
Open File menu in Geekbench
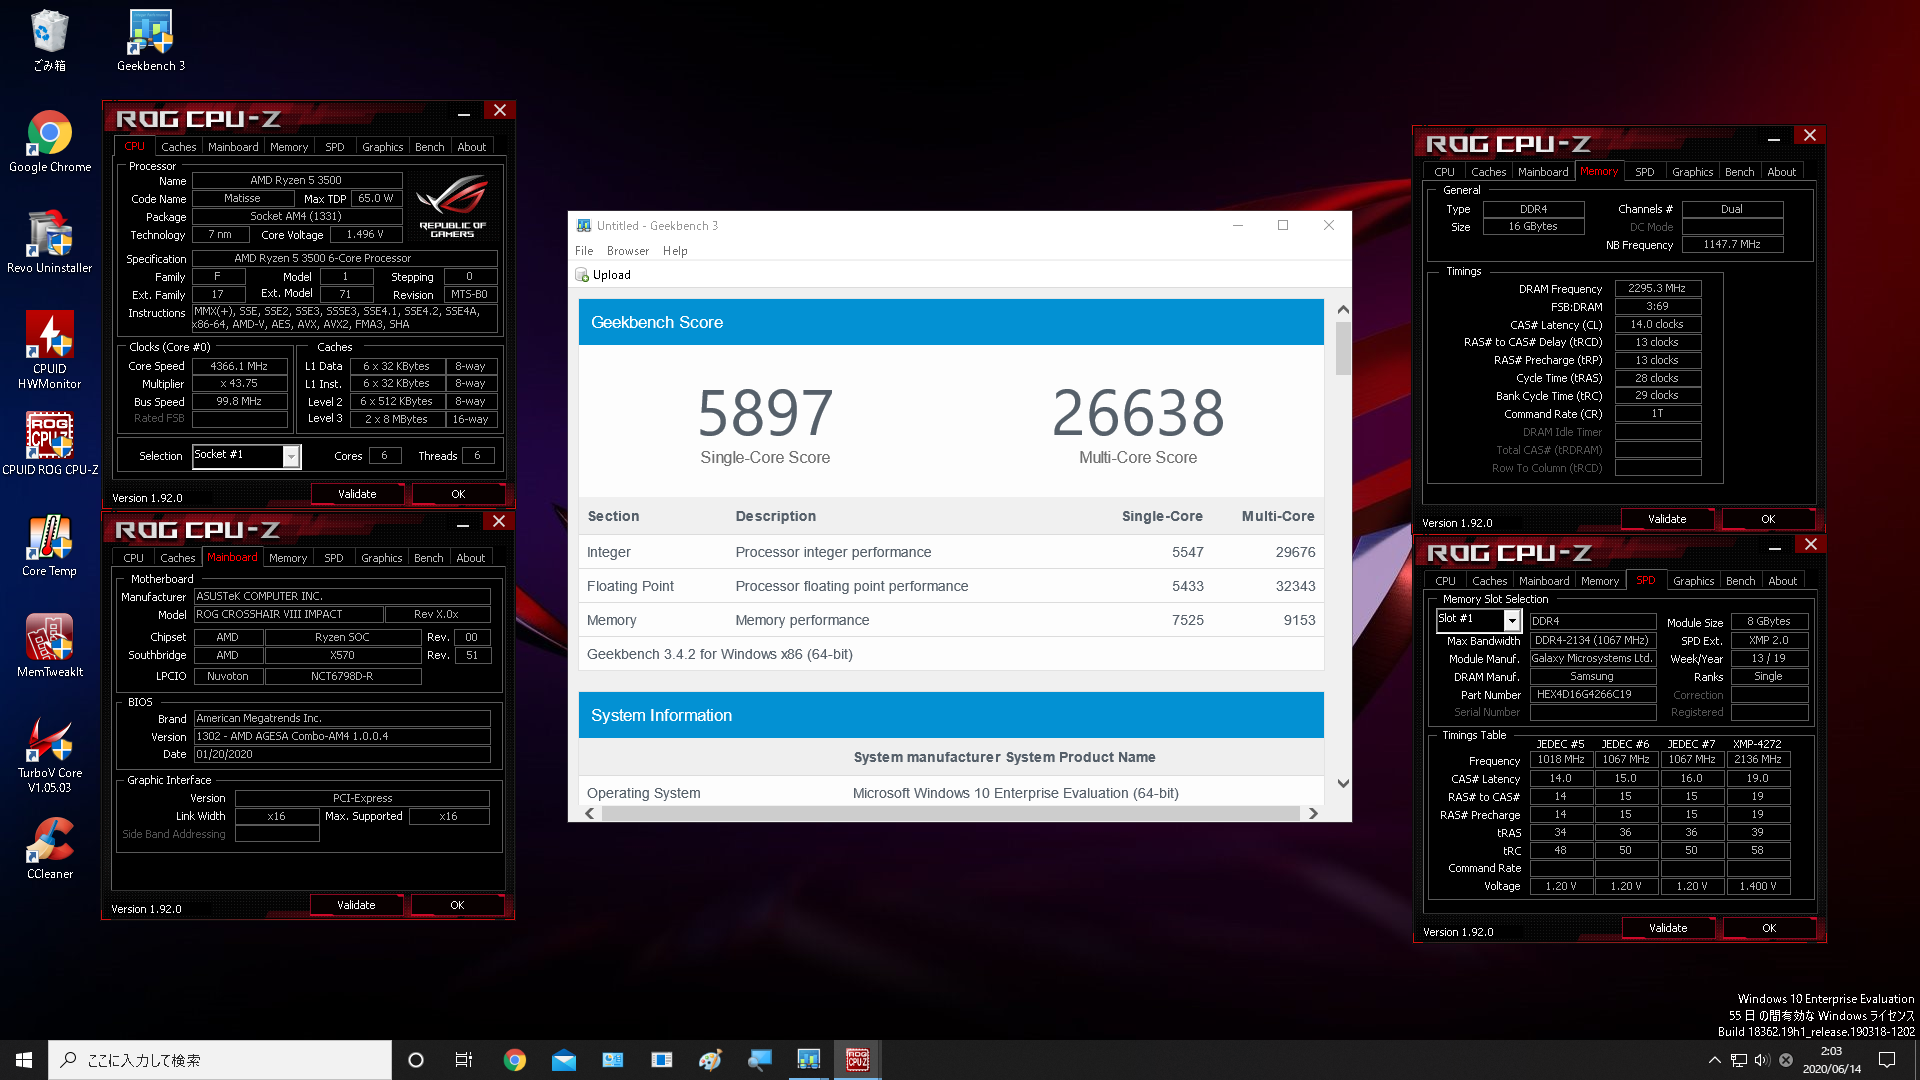click(584, 251)
